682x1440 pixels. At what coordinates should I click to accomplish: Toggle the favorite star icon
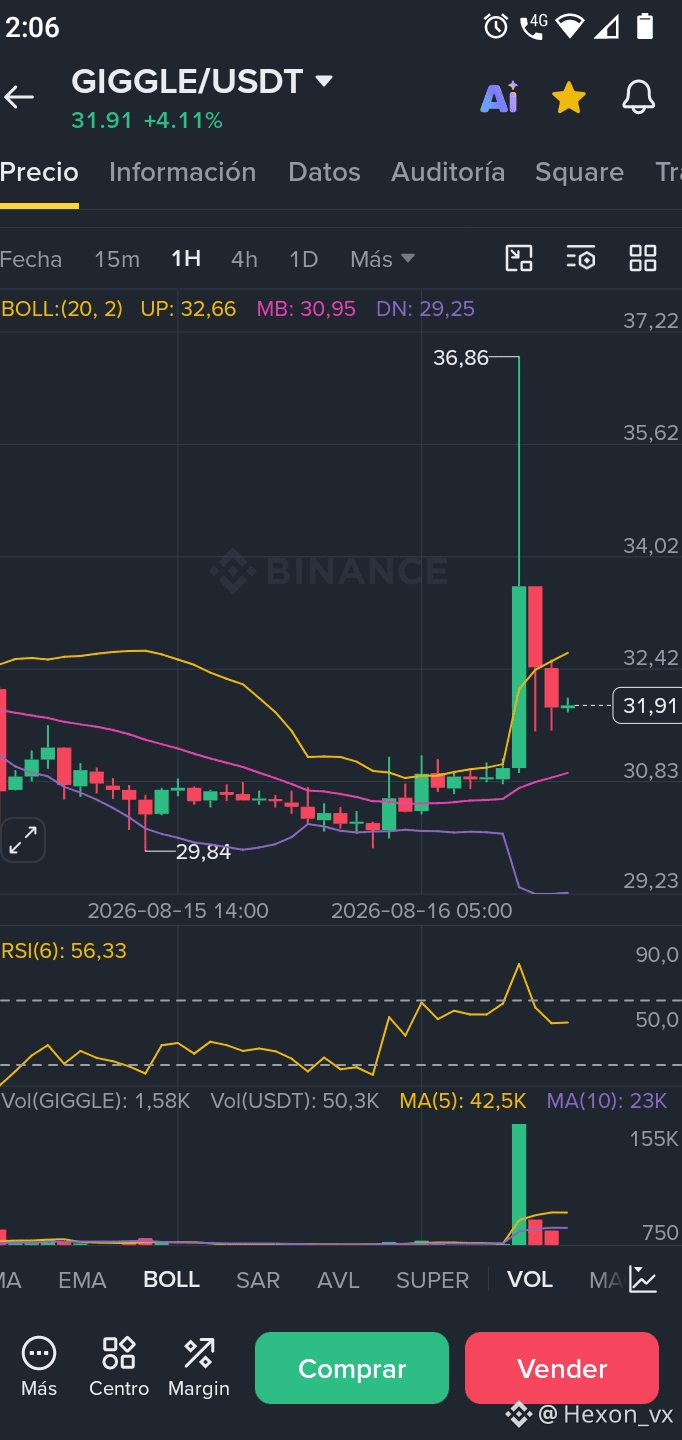coord(569,97)
